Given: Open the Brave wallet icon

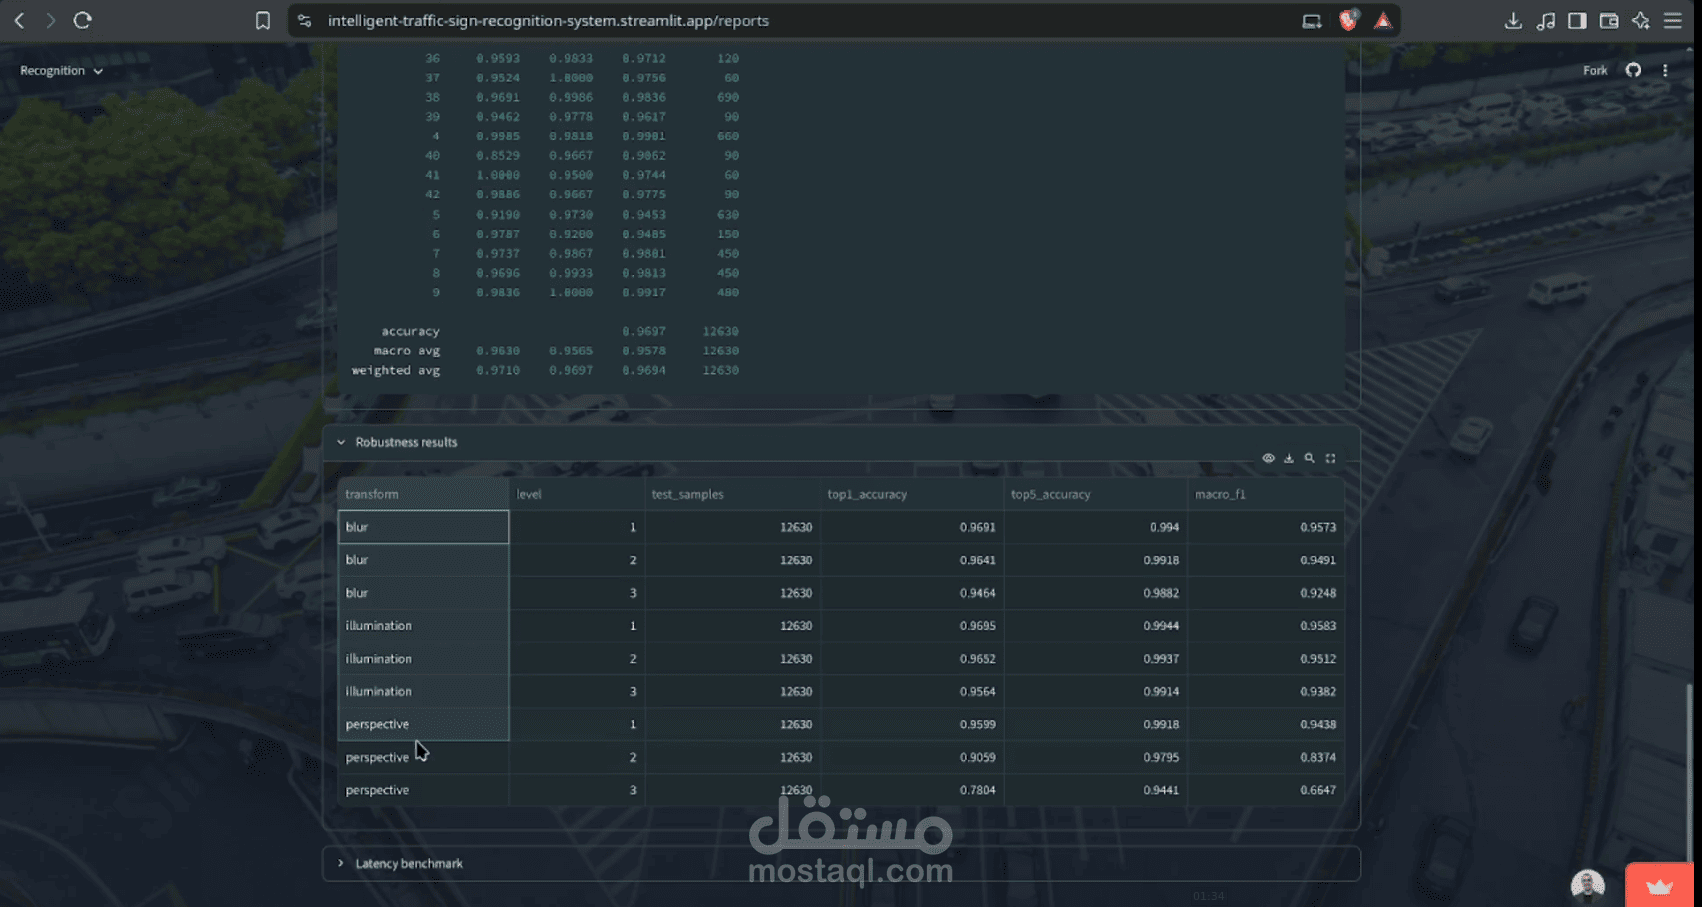Looking at the screenshot, I should tap(1609, 20).
